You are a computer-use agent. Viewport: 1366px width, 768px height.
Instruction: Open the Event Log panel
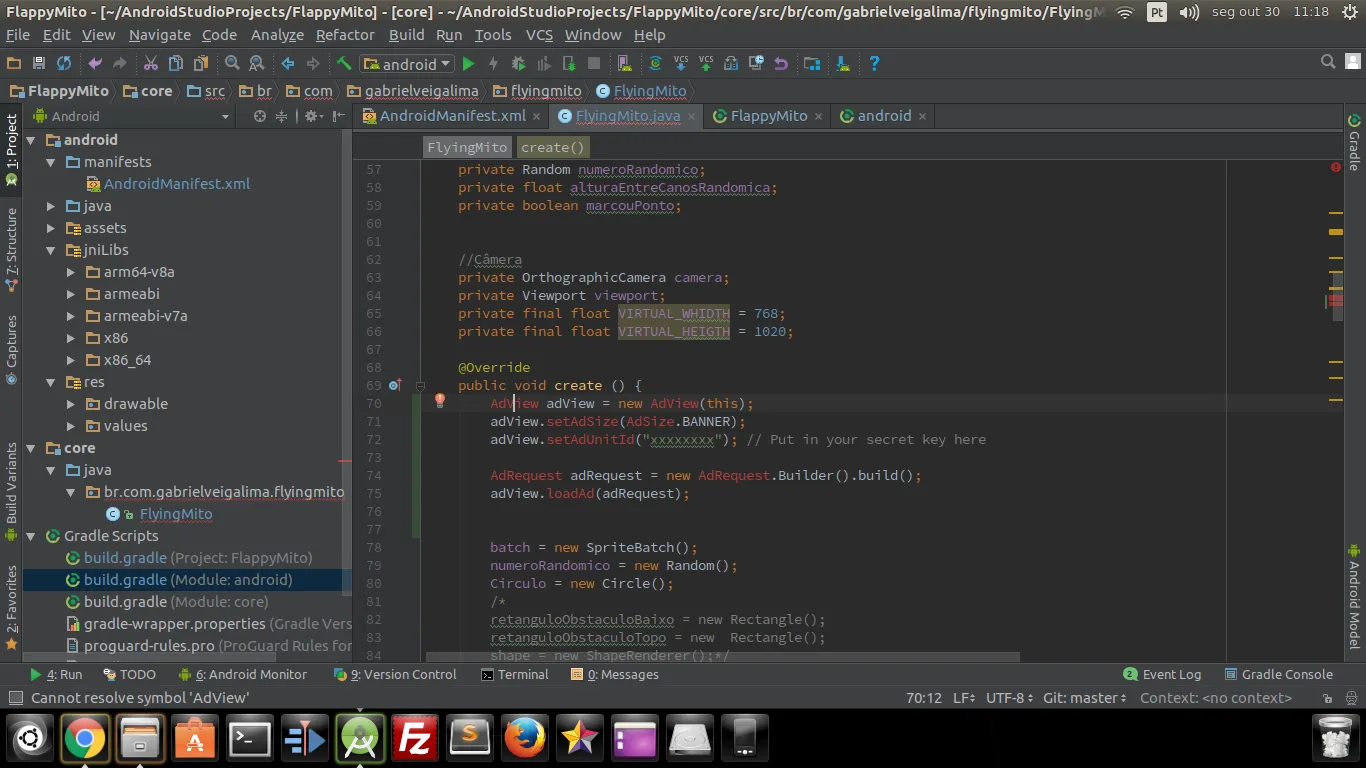click(1162, 675)
